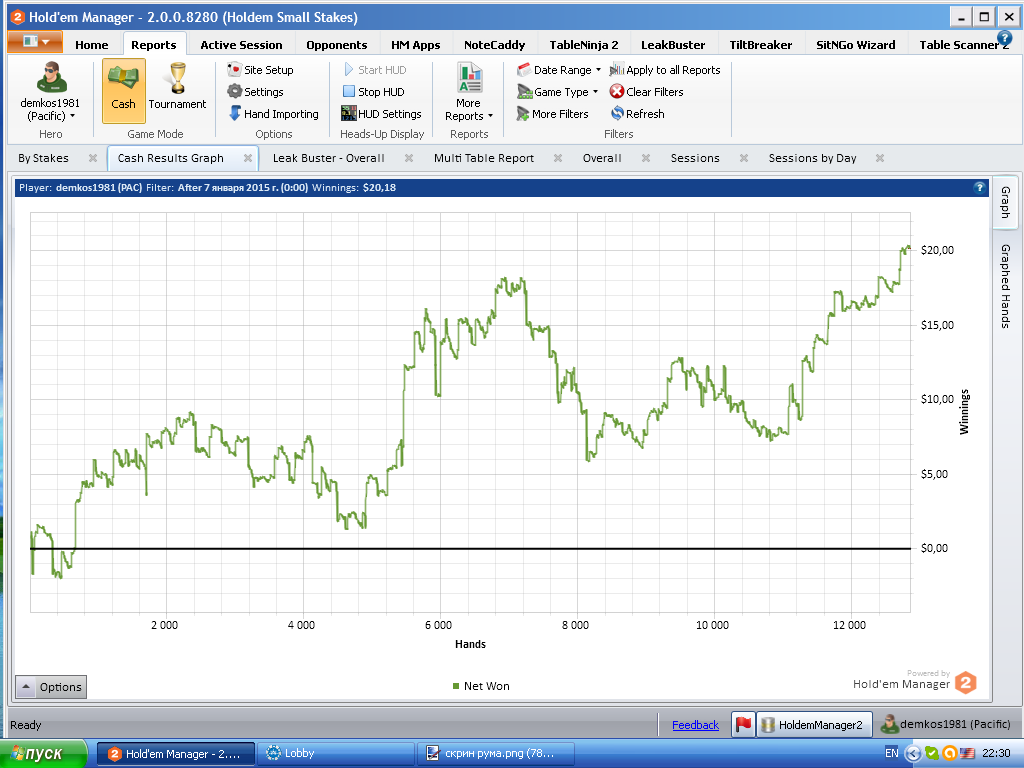Image resolution: width=1024 pixels, height=768 pixels.
Task: Expand the demkos1981 (Pacific) hero dropdown
Action: tap(72, 116)
